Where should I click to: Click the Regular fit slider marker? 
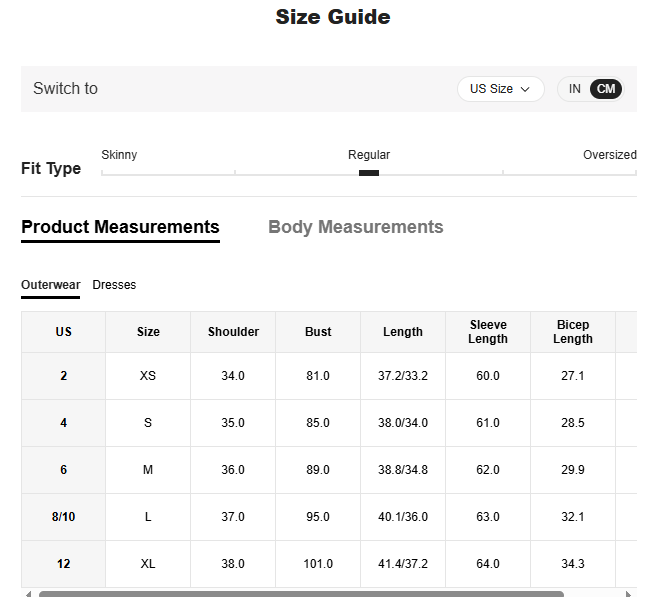tap(369, 173)
